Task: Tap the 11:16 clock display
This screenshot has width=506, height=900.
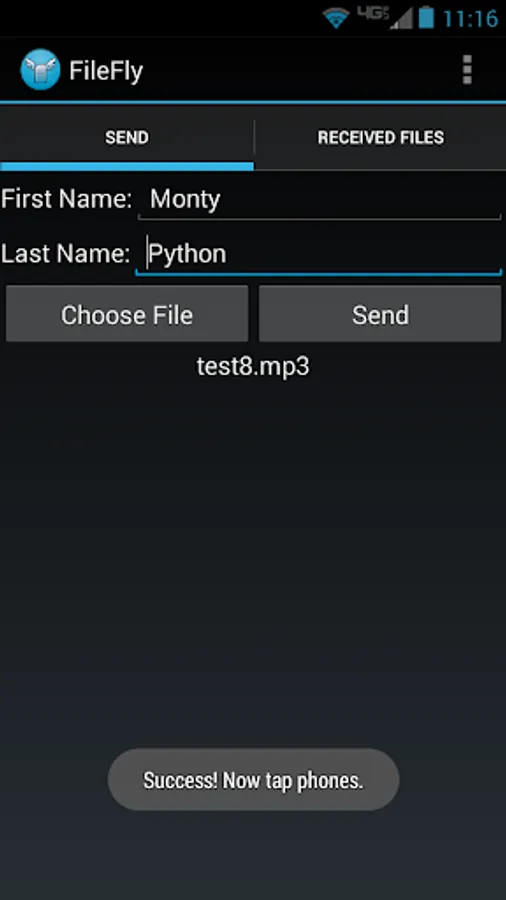Action: point(470,18)
